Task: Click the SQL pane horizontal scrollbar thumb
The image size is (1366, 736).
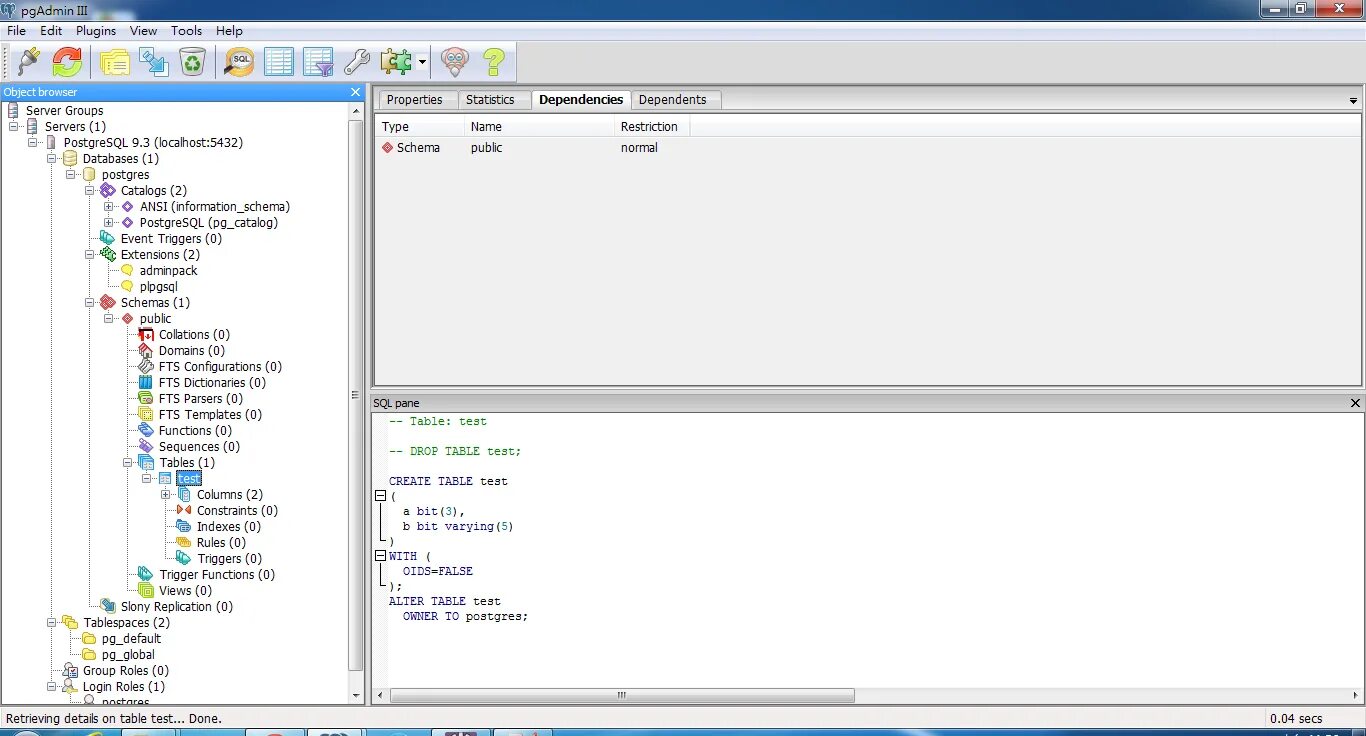Action: pos(622,695)
